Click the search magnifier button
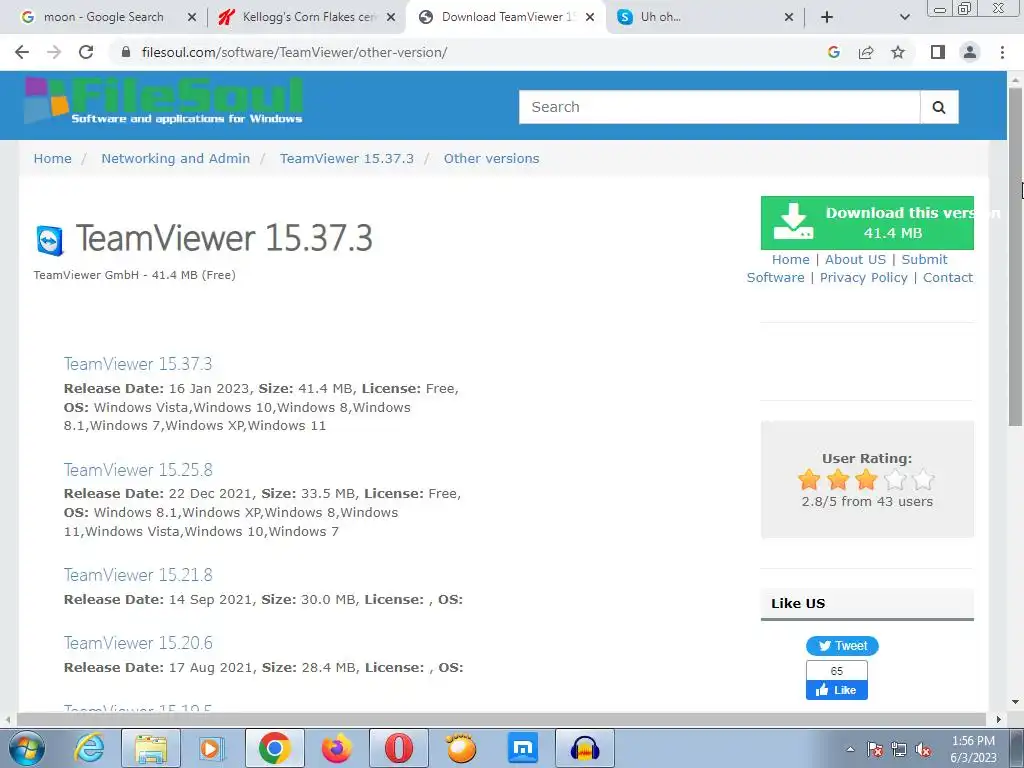 pyautogui.click(x=938, y=107)
